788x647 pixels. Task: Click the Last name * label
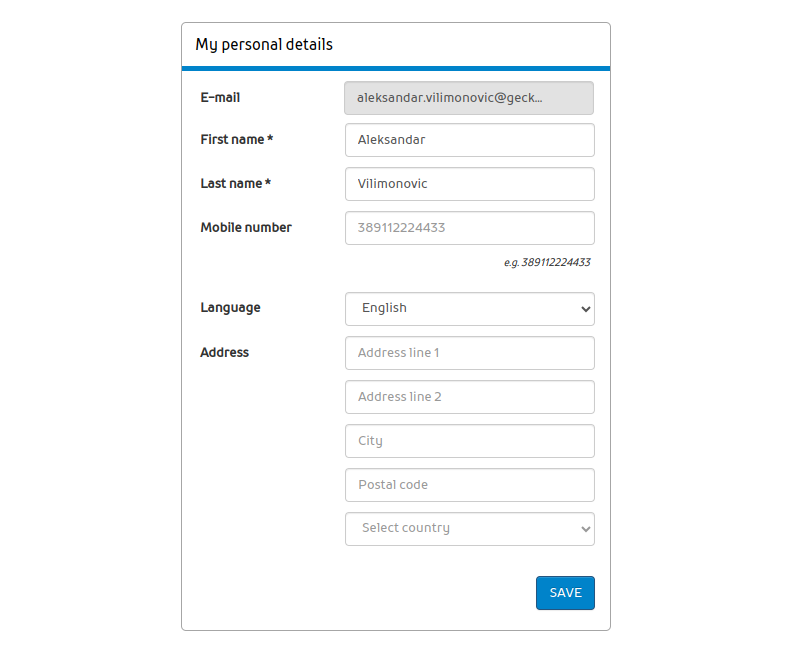point(236,184)
